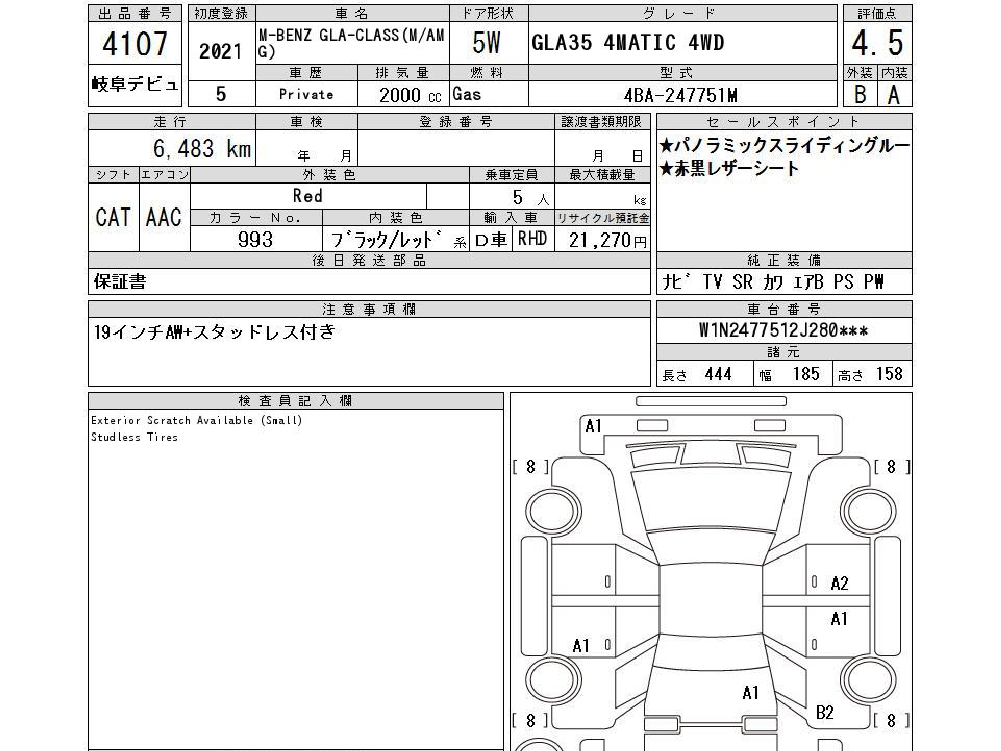The height and width of the screenshot is (751, 1001).
Task: Select chassis number W1N2477512J280***
Action: coord(783,331)
